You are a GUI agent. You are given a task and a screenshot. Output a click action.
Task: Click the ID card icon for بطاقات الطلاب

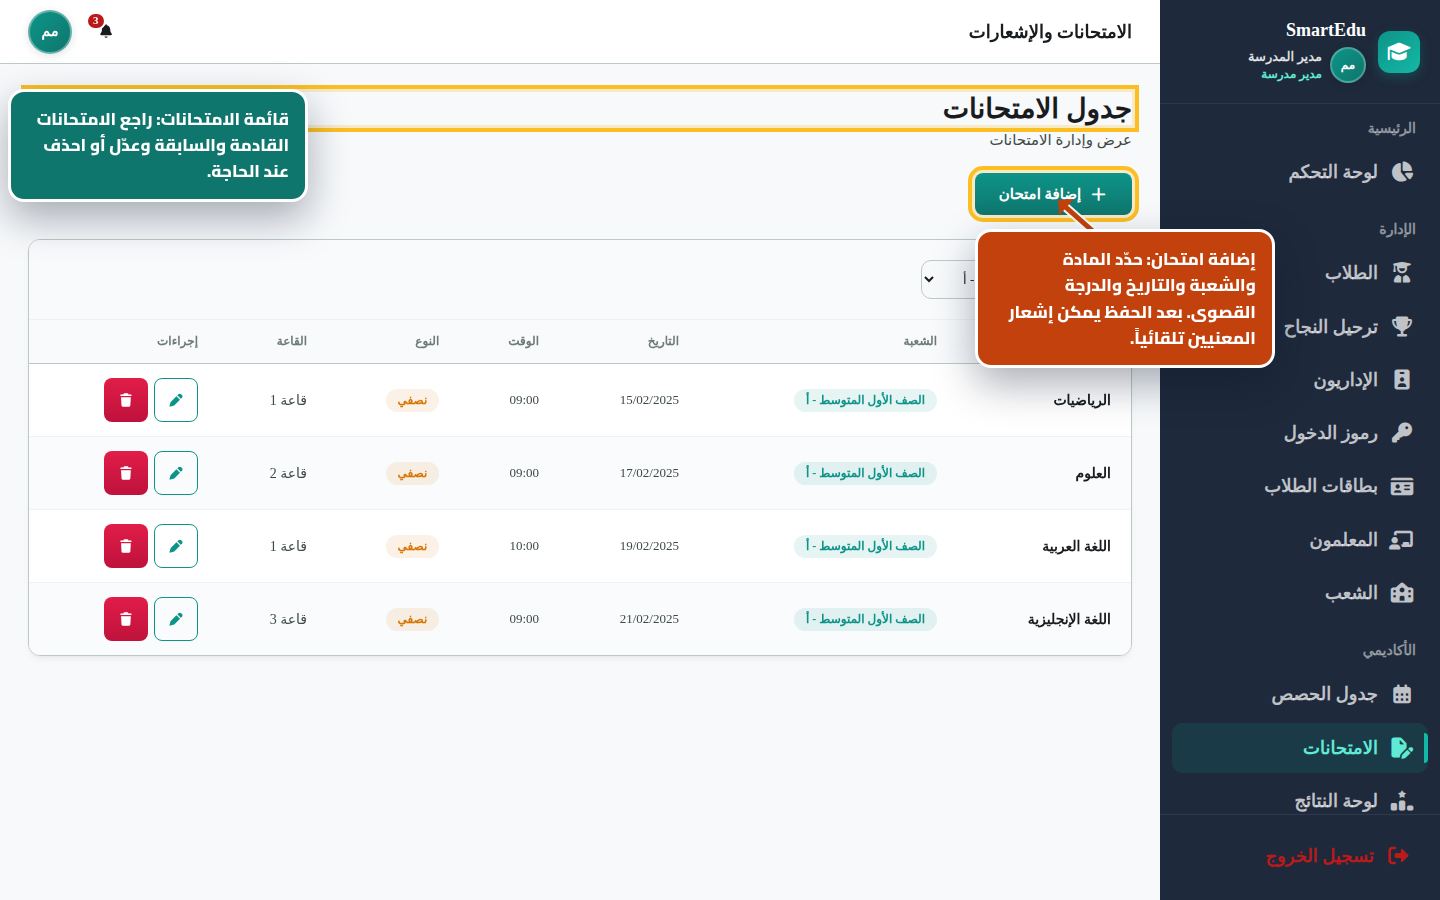(x=1402, y=486)
